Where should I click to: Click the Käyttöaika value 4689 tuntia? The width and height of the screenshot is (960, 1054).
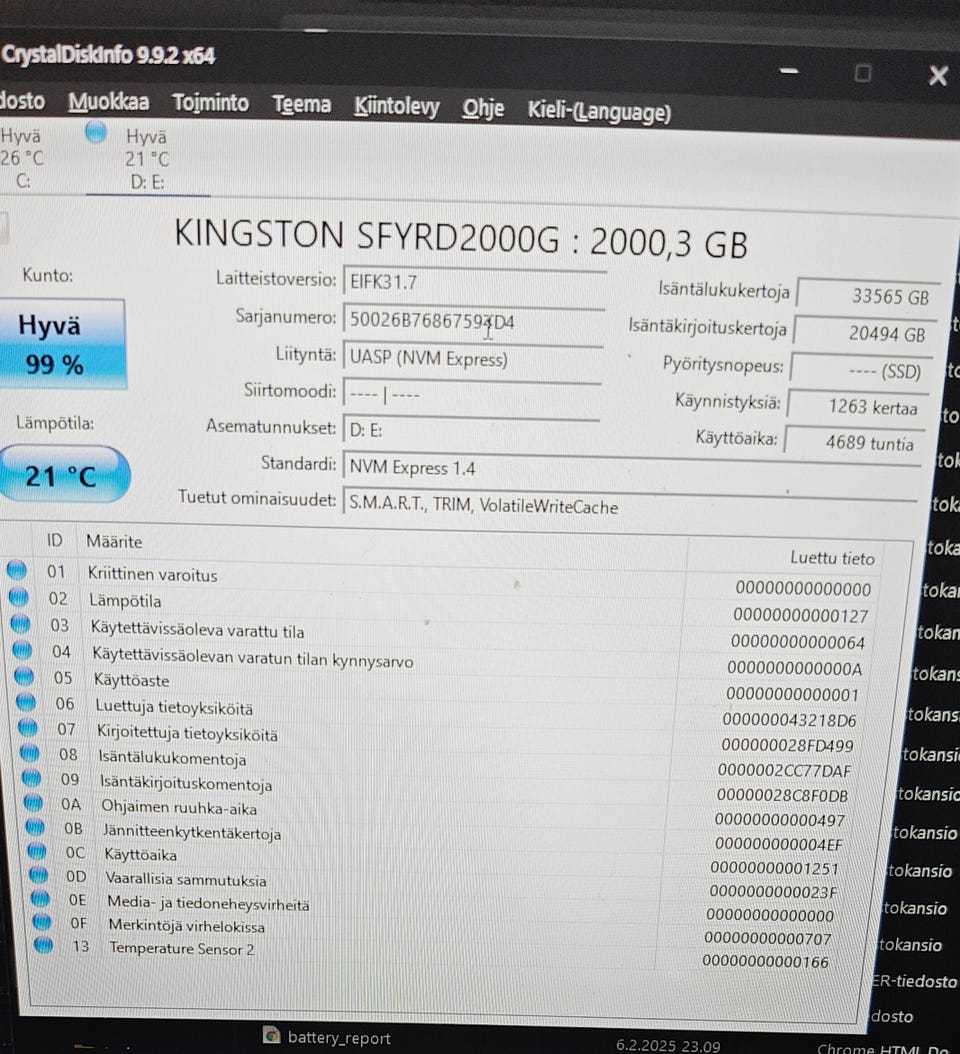coord(855,442)
